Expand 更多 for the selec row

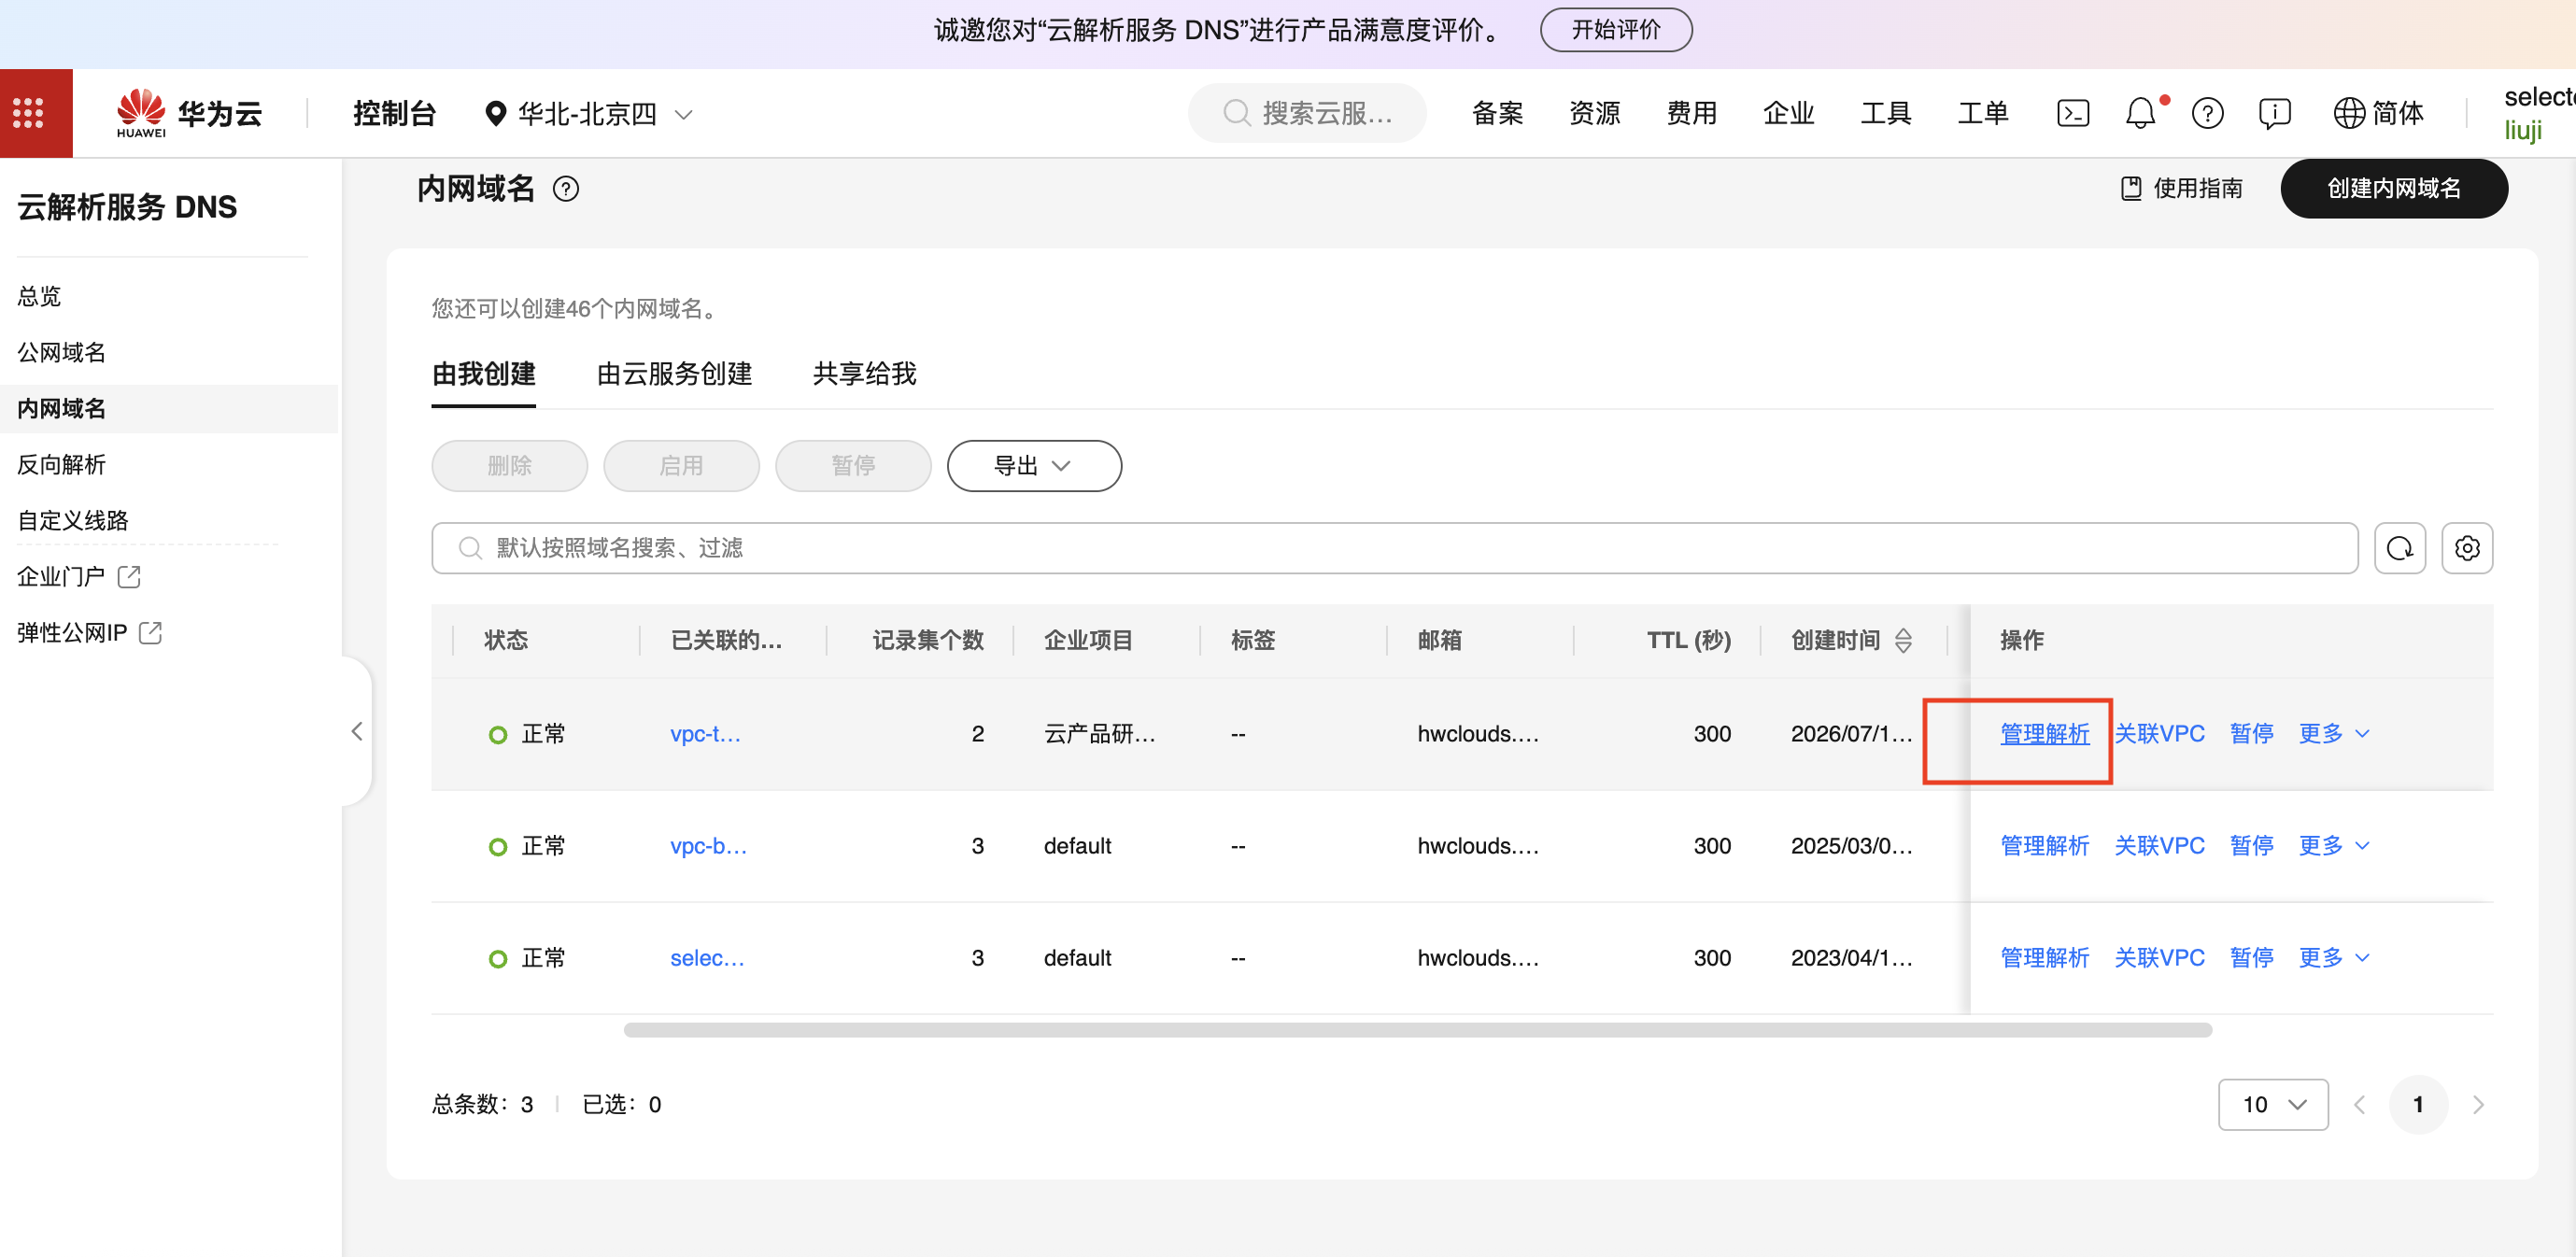point(2334,957)
